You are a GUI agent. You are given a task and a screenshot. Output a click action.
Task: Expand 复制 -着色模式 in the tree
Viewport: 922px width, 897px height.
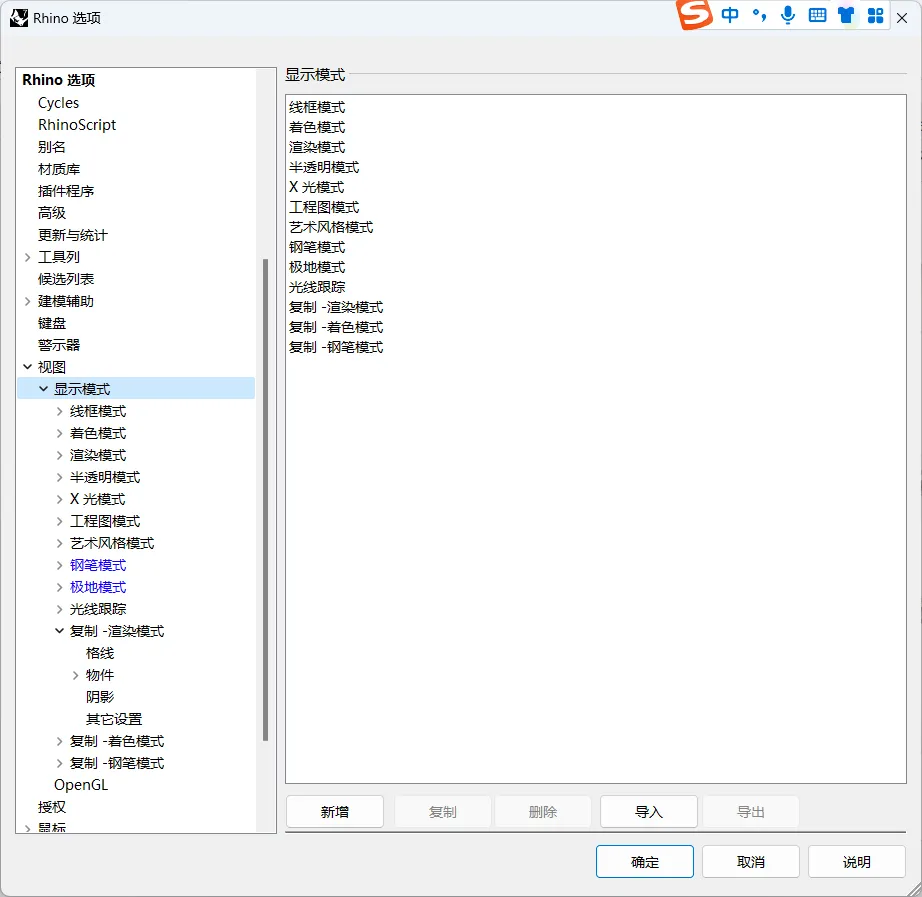[x=59, y=741]
